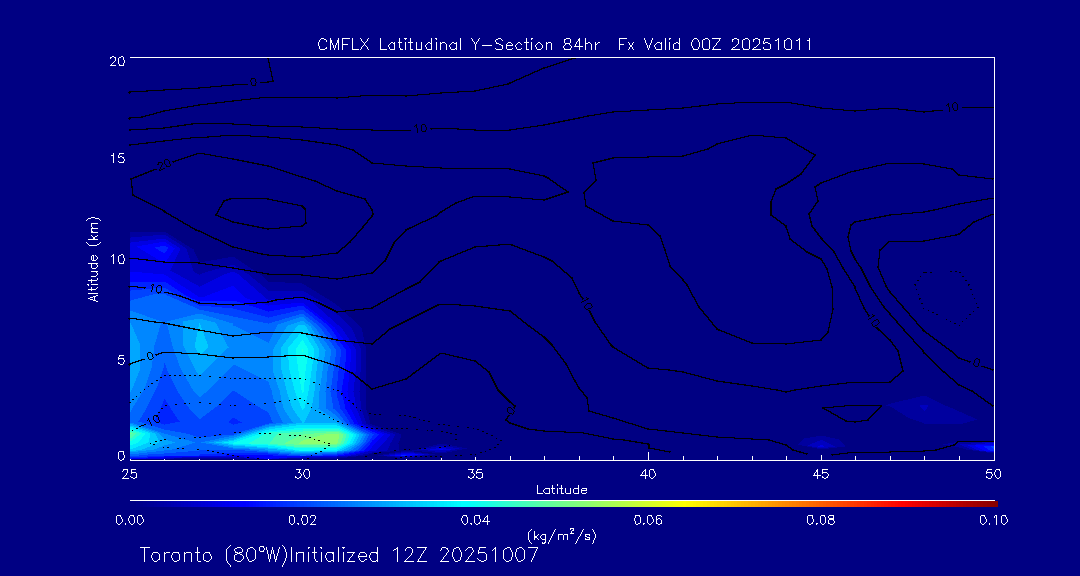Select the 'Altitude (km)' axis label
Image resolution: width=1080 pixels, height=576 pixels.
coord(94,259)
